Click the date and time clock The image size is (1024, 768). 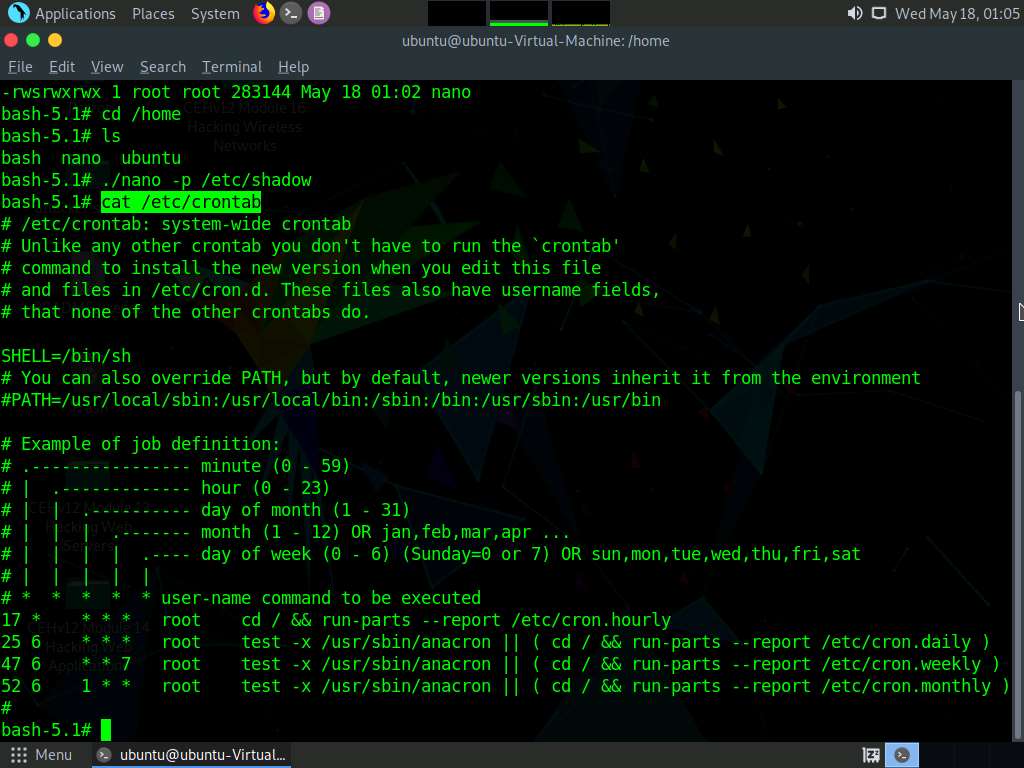click(956, 14)
